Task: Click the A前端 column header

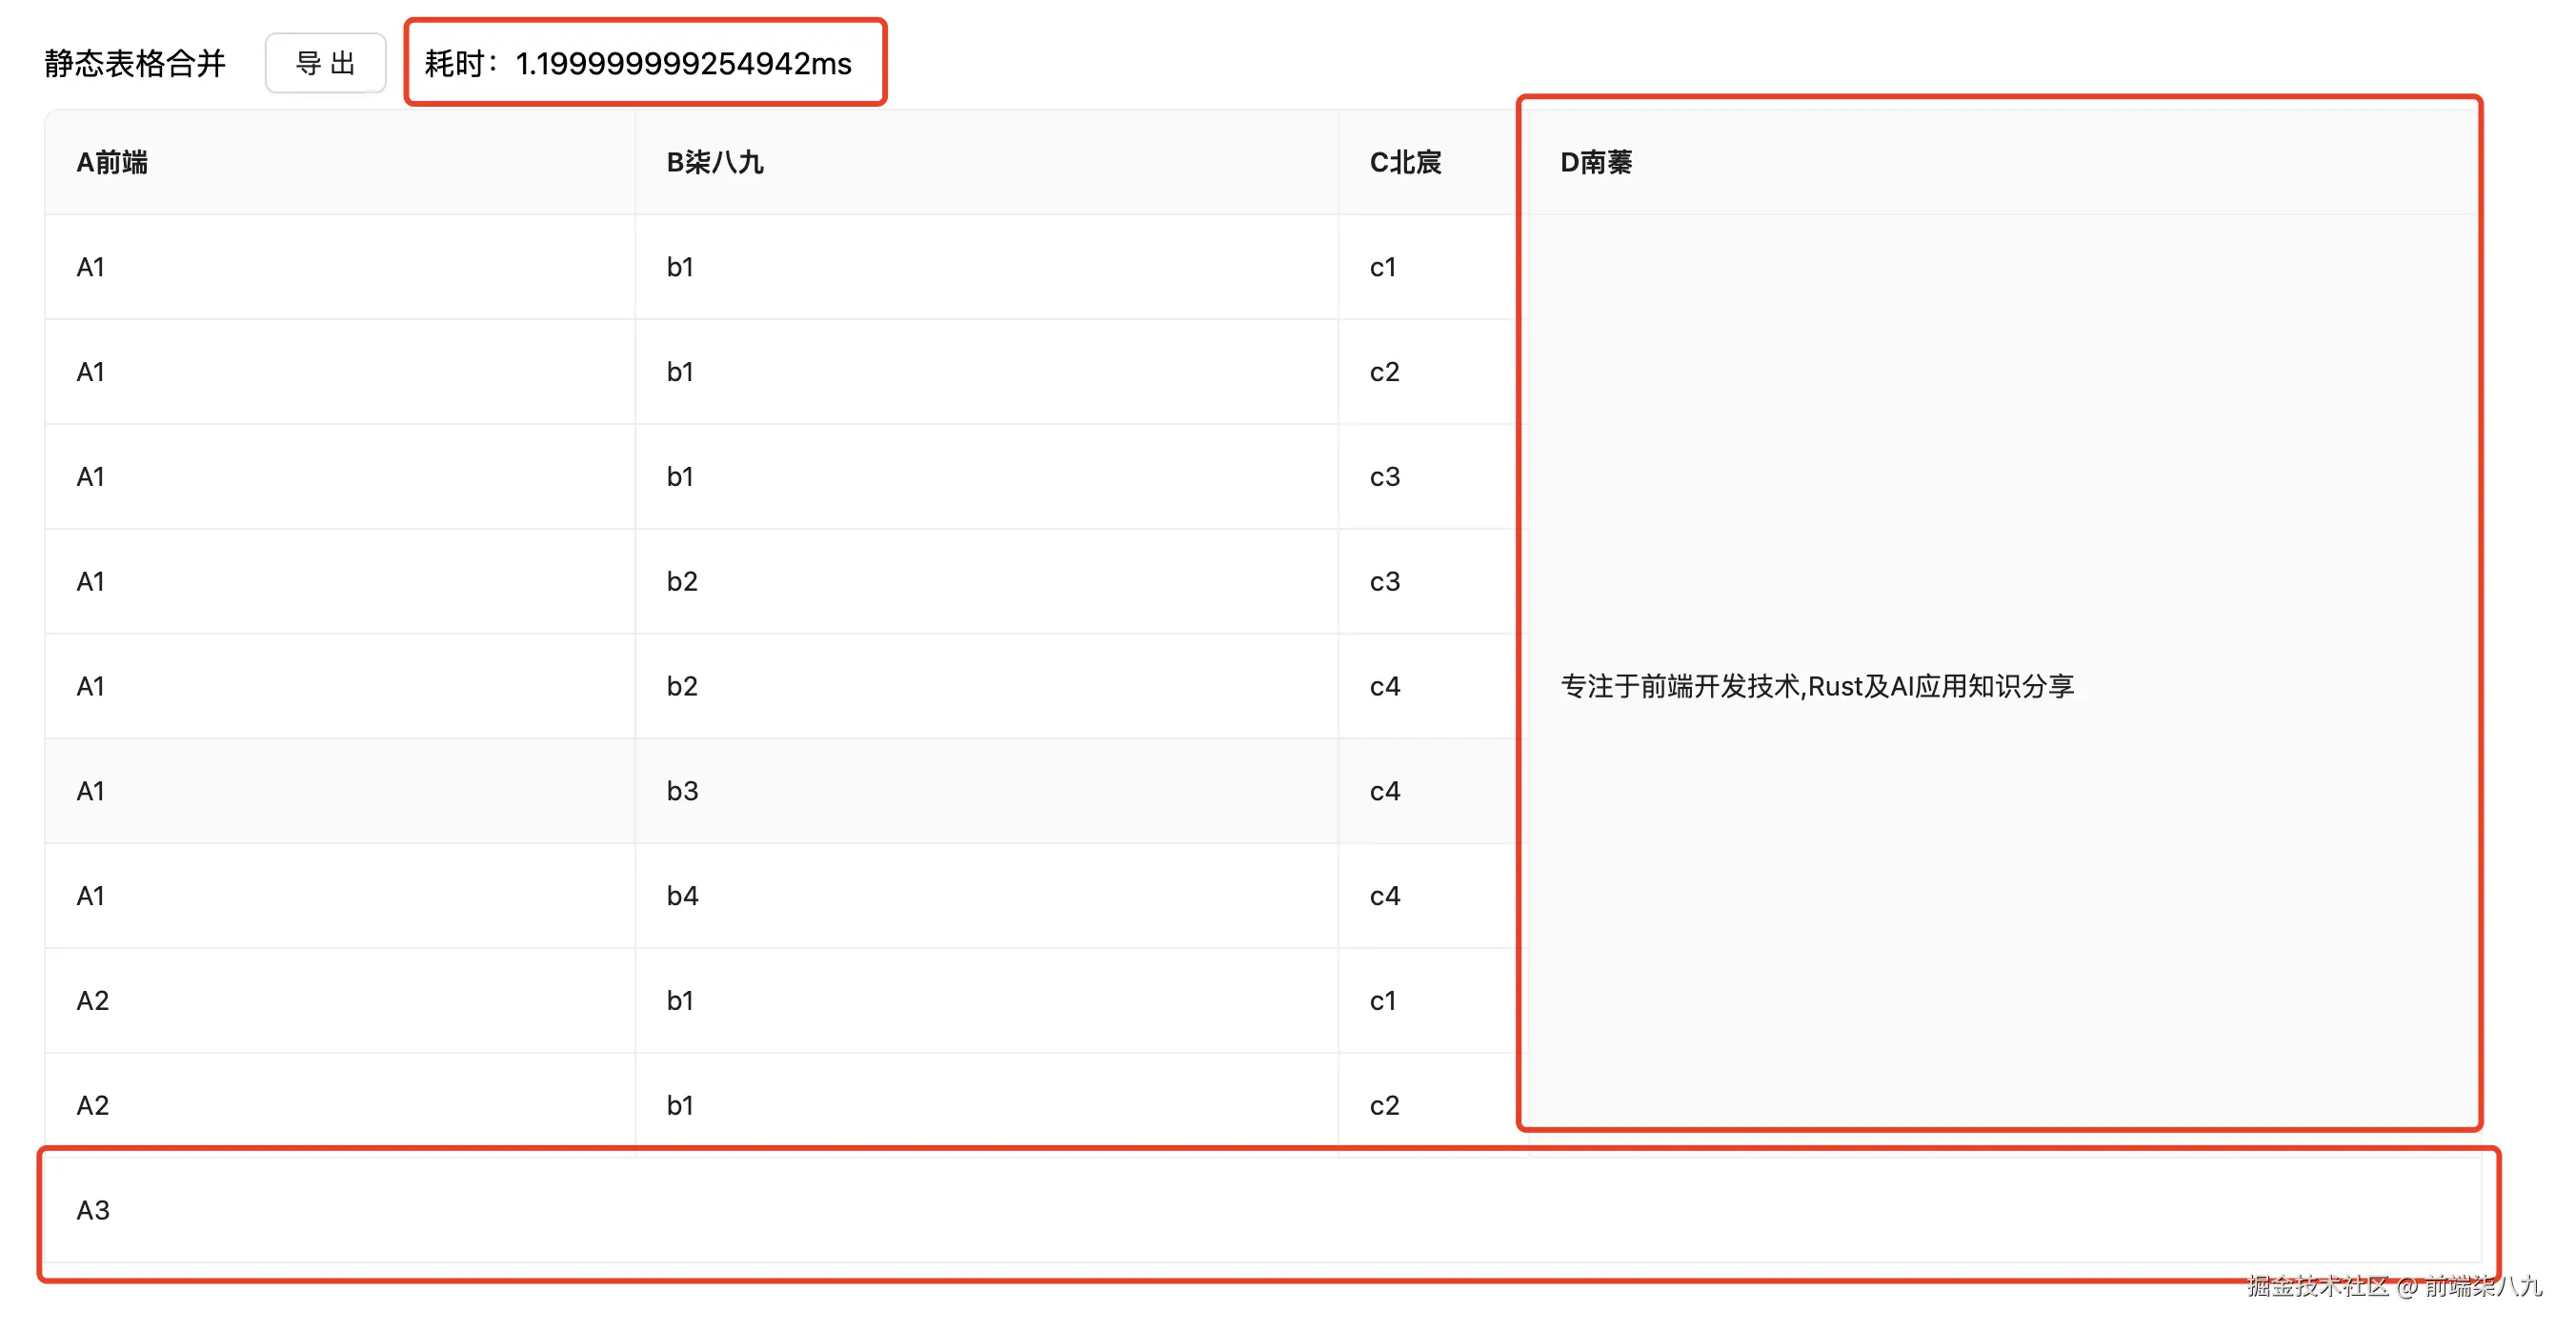Action: 112,162
